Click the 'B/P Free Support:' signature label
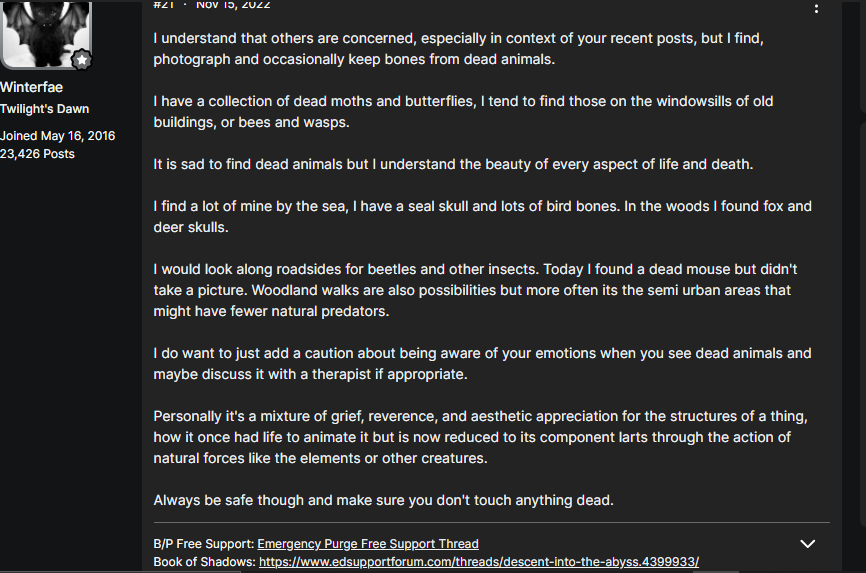 pyautogui.click(x=204, y=544)
